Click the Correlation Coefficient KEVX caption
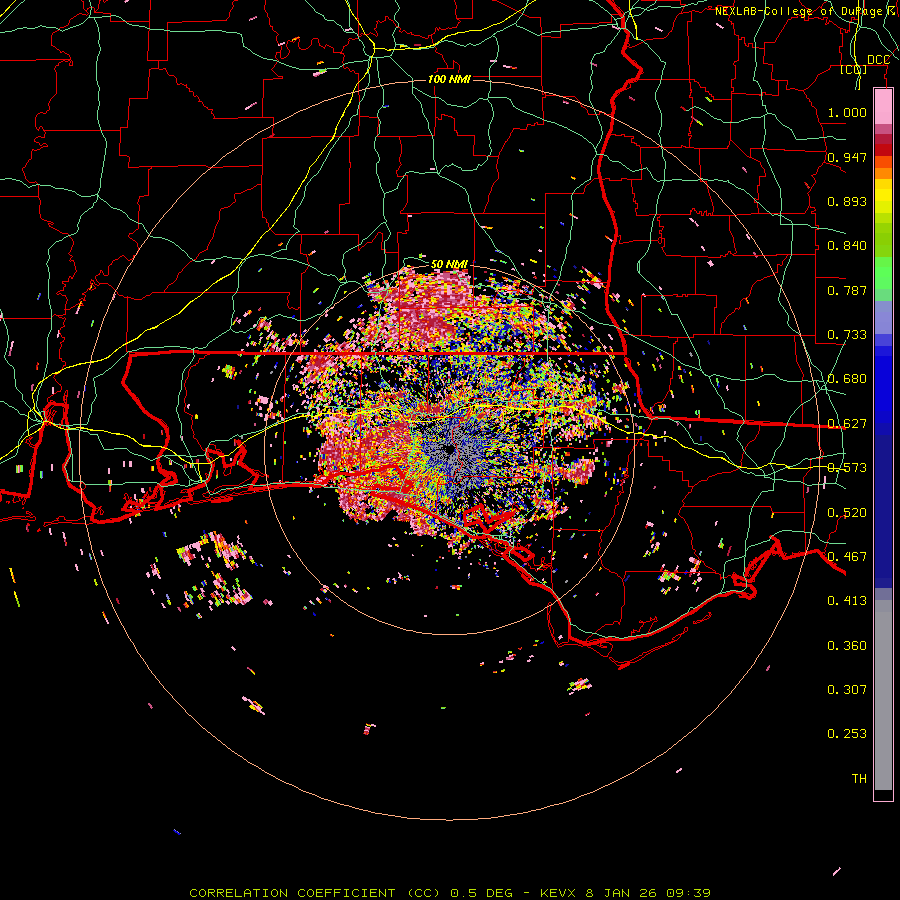This screenshot has height=900, width=900. 450,893
